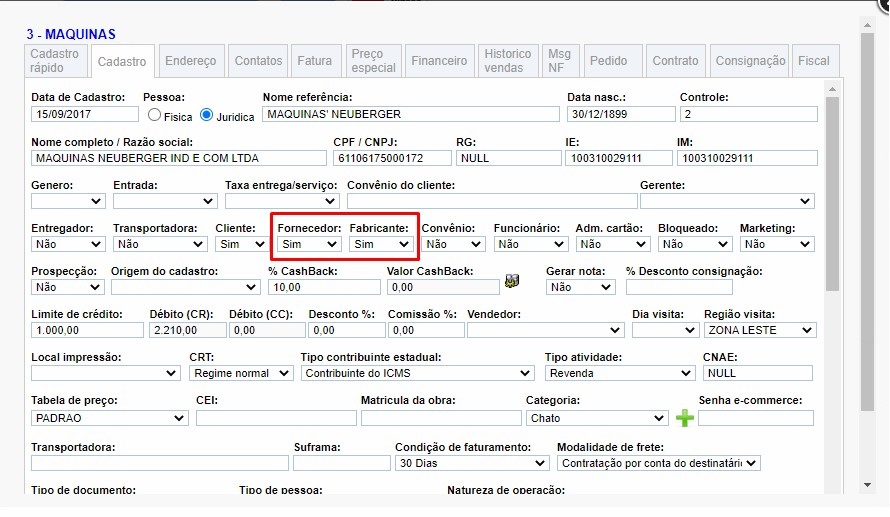This screenshot has height=517, width=890.
Task: Open the Bloqueado dropdown
Action: [x=694, y=244]
